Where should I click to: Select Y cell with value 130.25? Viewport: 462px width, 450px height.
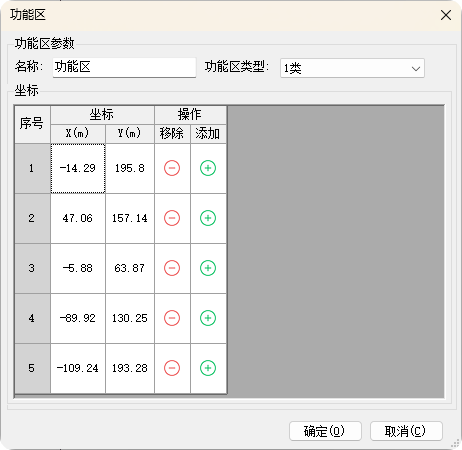tap(130, 318)
